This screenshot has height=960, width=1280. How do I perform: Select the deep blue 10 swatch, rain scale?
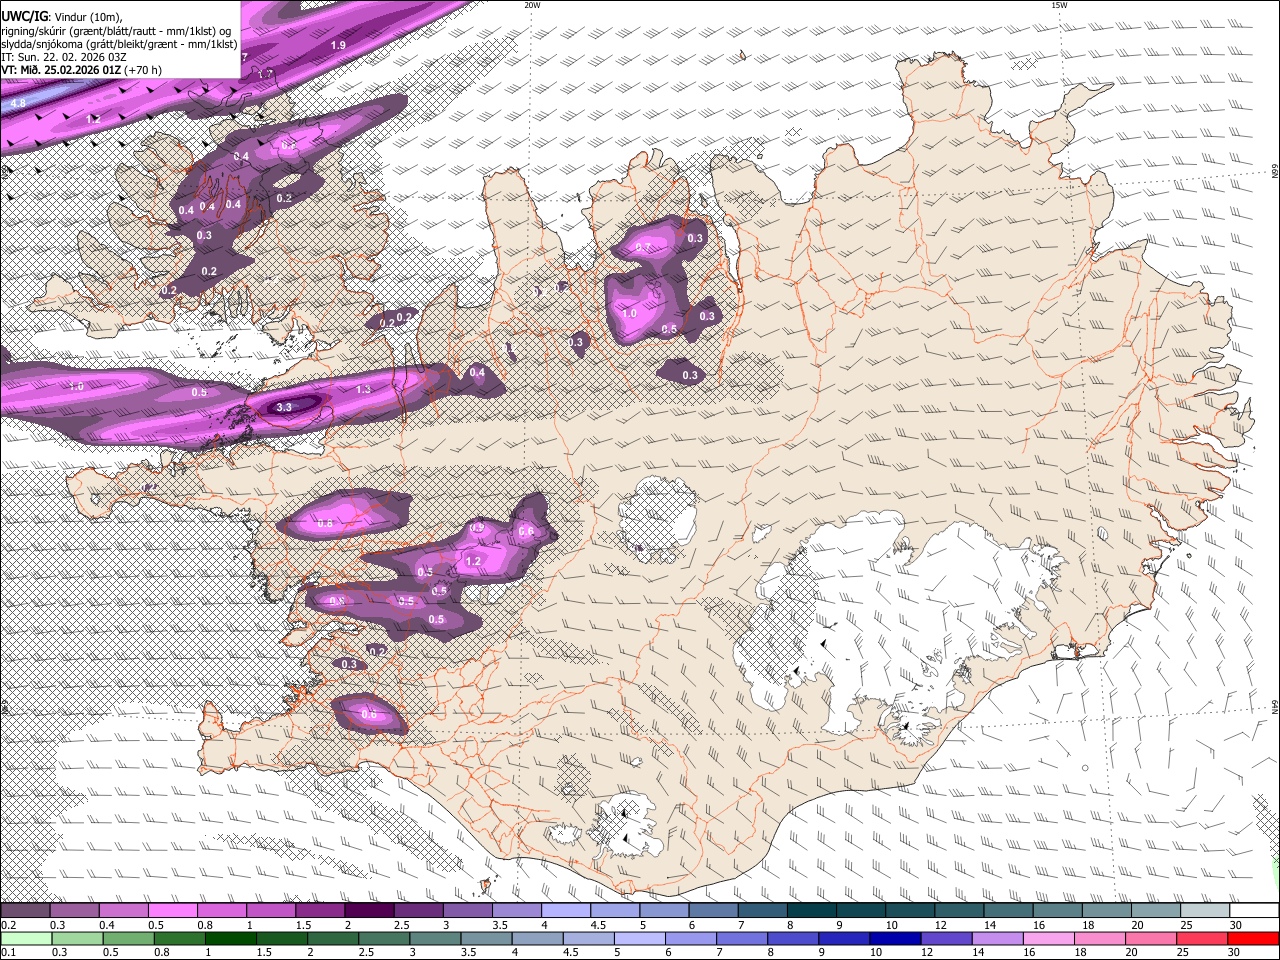[x=895, y=939]
